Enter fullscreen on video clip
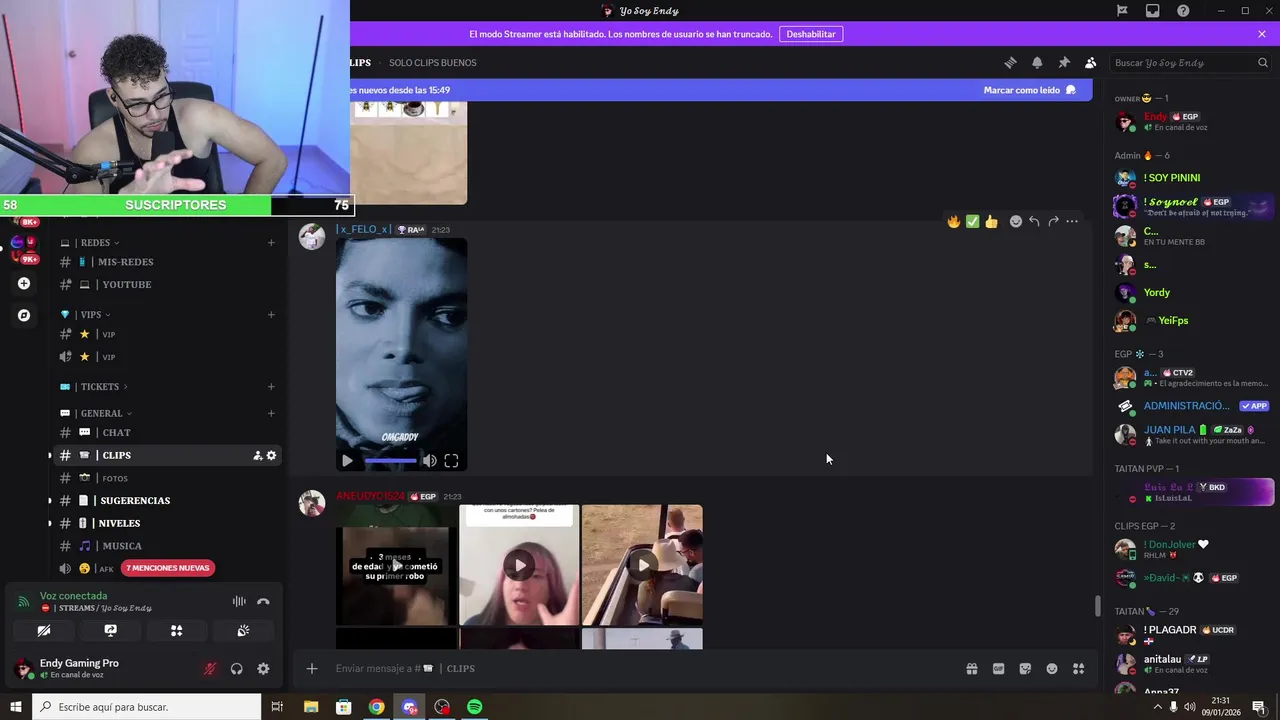1280x720 pixels. click(x=451, y=461)
